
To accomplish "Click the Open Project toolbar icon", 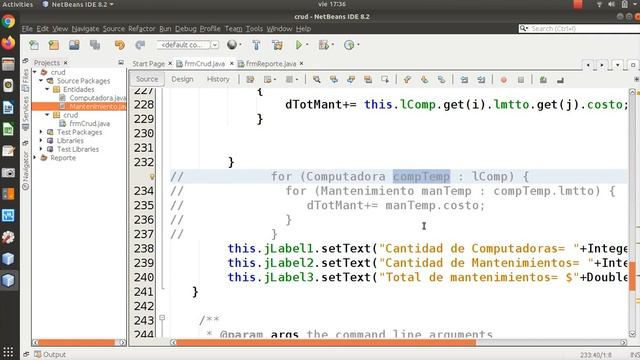I will pyautogui.click(x=74, y=45).
